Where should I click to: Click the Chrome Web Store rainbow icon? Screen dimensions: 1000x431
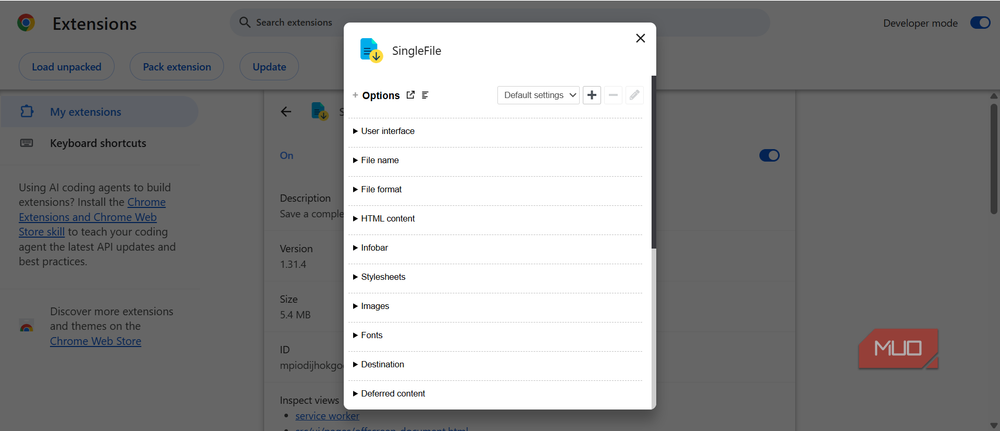(26, 326)
